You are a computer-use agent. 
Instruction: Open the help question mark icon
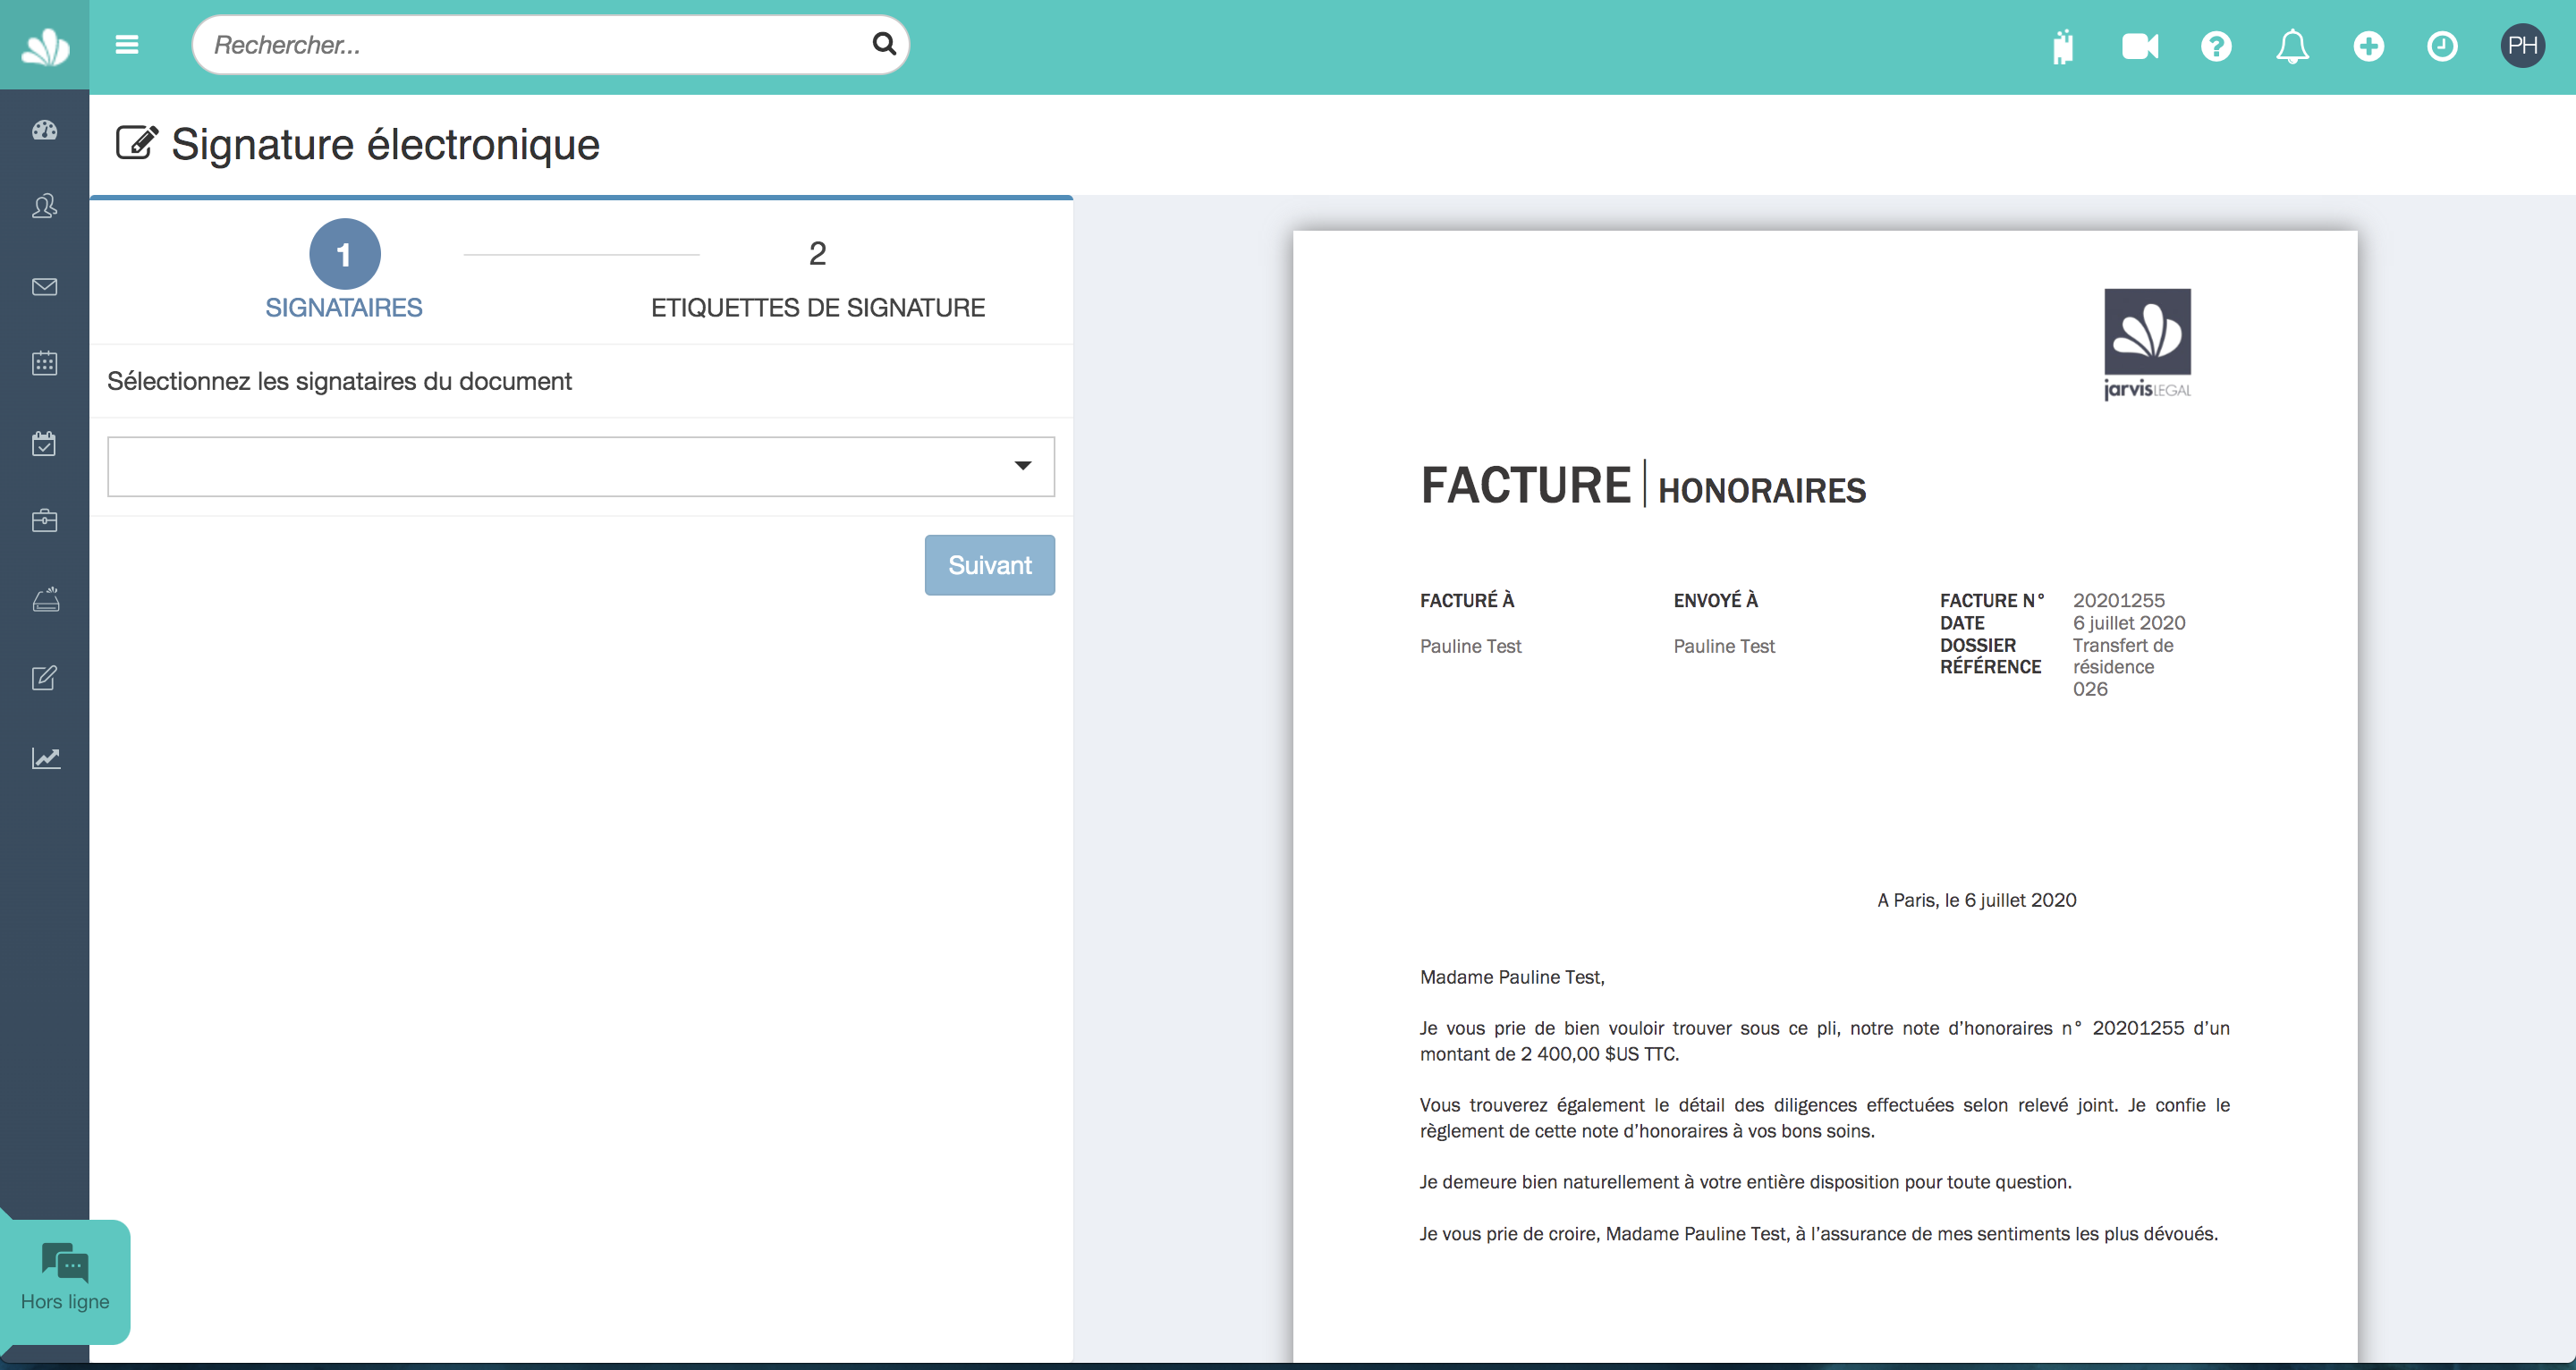(x=2216, y=46)
